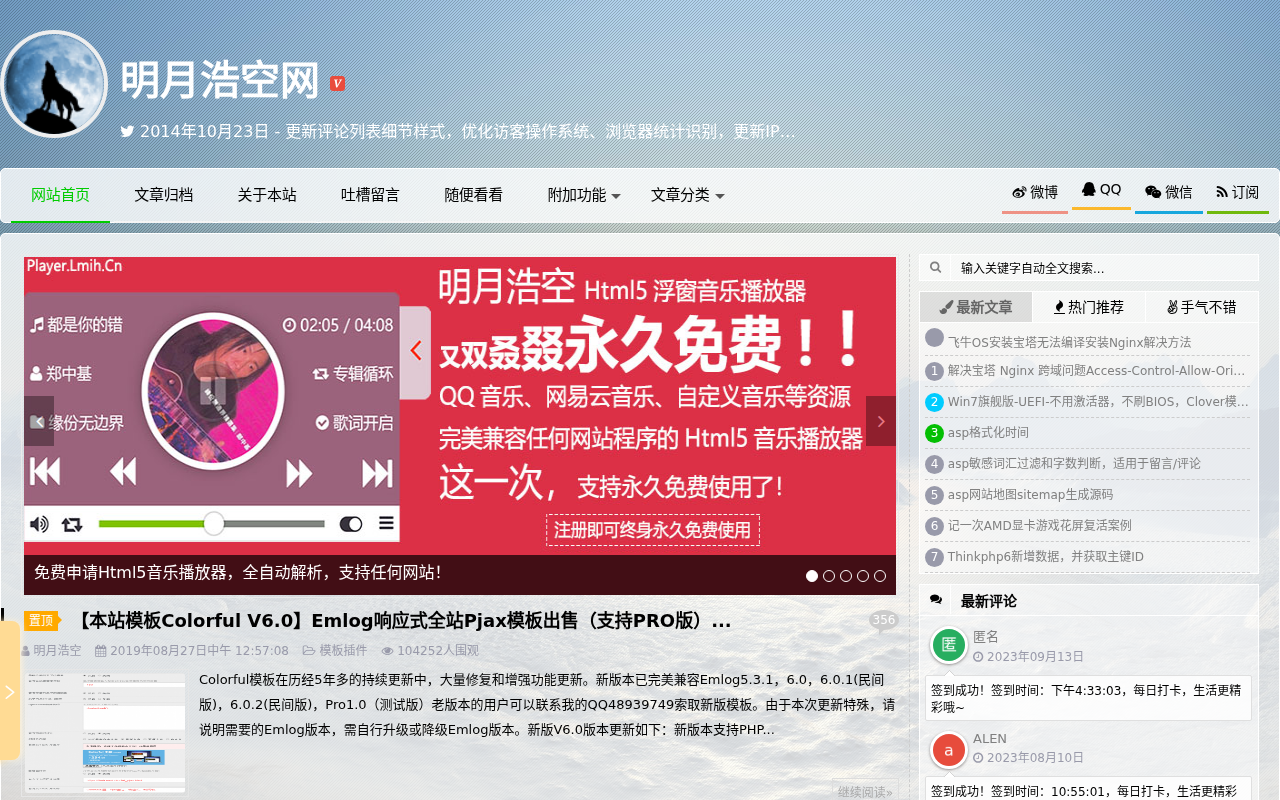Click the red V verified badge
The image size is (1280, 800).
tap(338, 83)
